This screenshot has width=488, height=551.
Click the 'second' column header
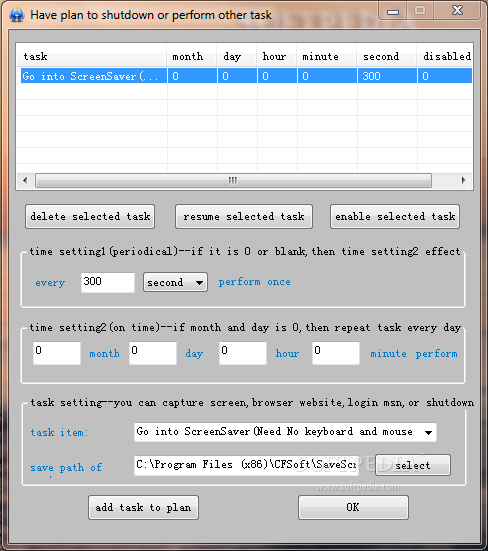(387, 56)
